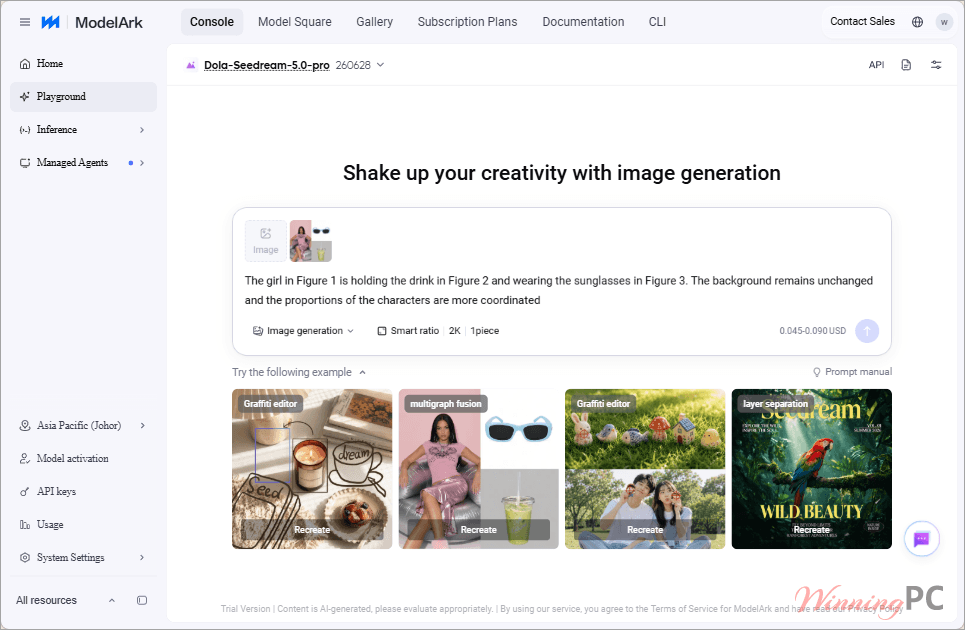Recreate the first Graffiti editor candle example
965x630 pixels.
(x=312, y=530)
